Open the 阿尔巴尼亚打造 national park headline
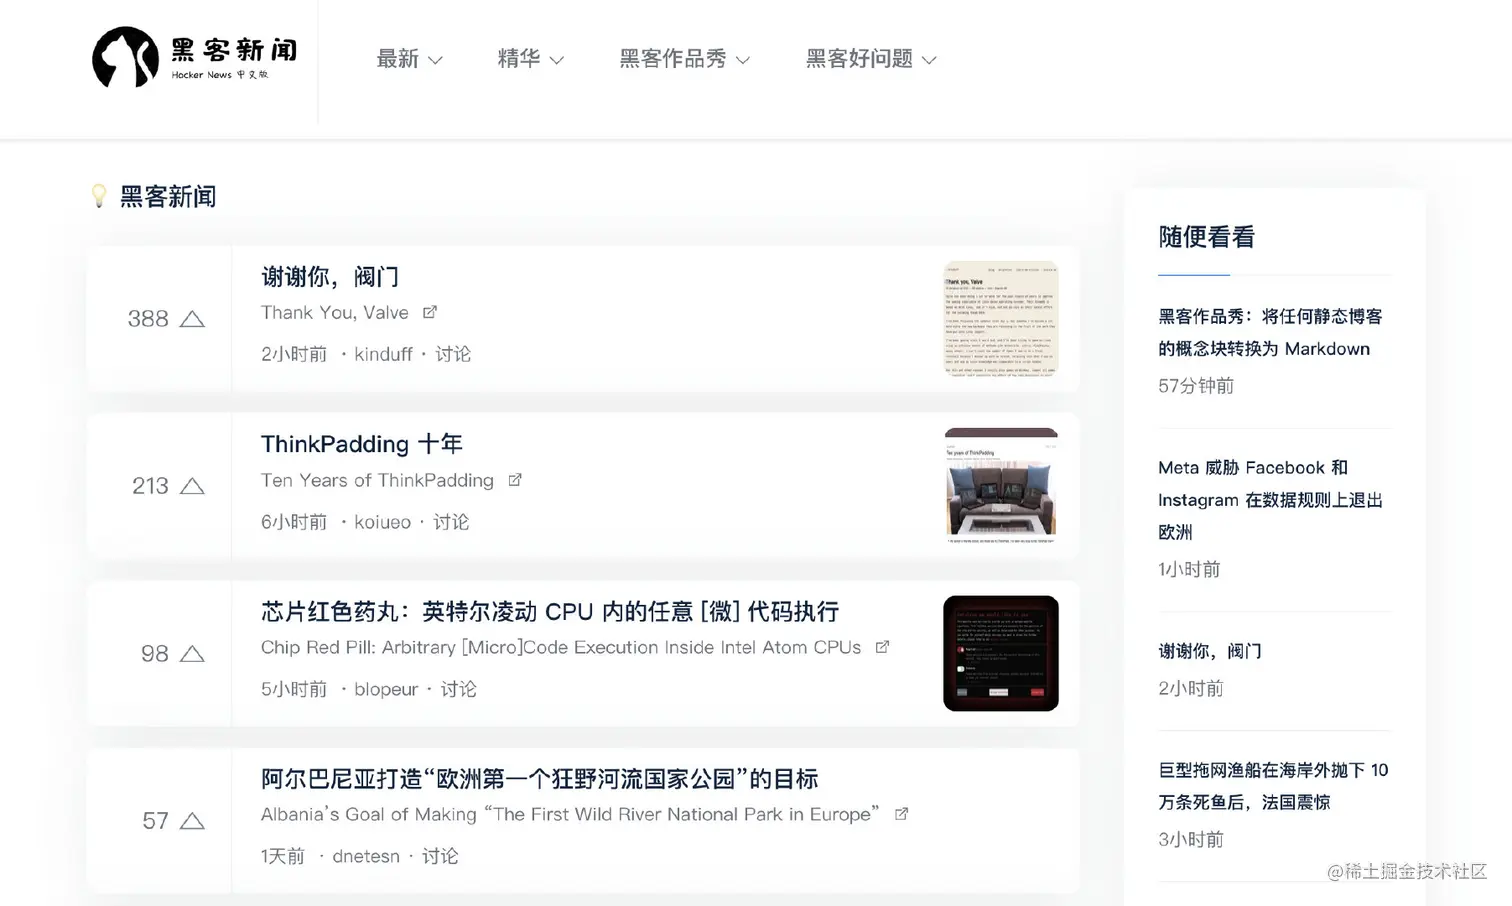 540,778
